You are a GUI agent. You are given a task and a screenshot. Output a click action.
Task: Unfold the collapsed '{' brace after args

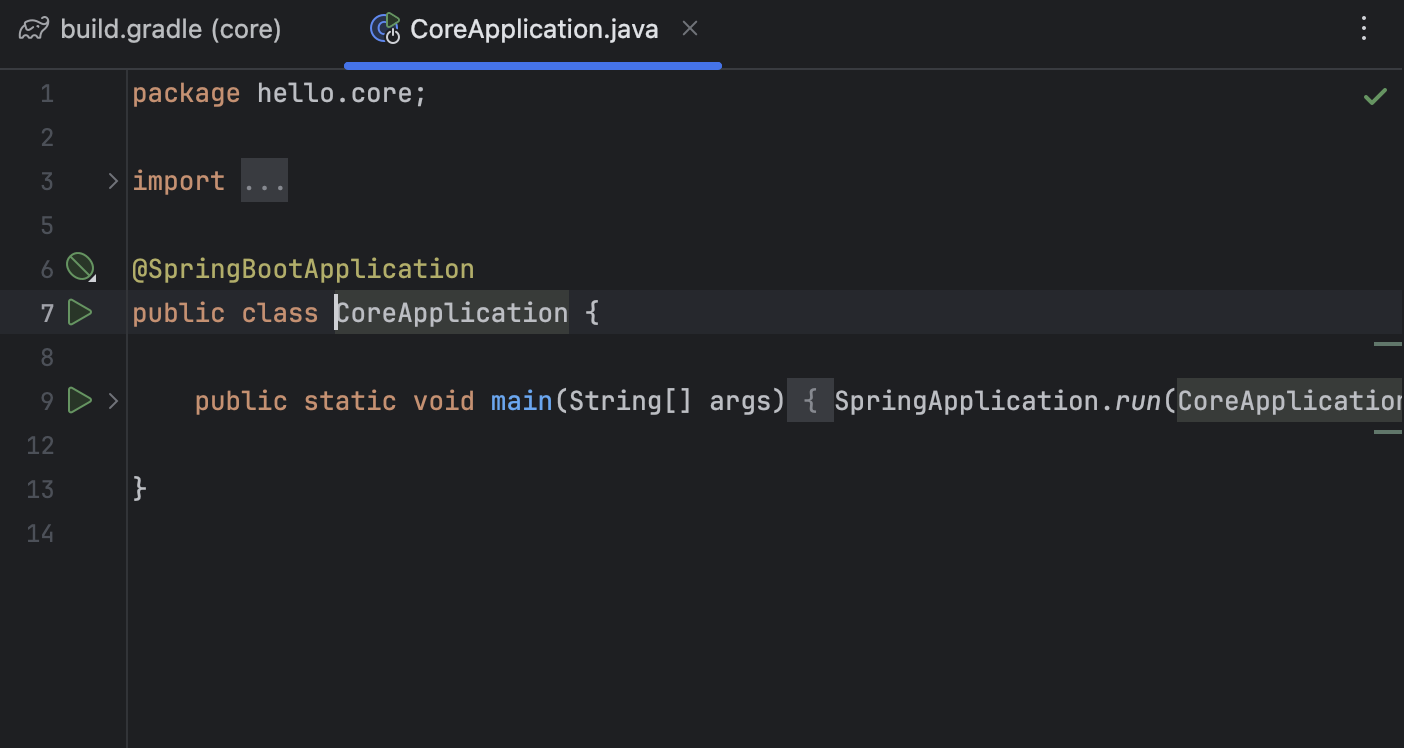(810, 401)
